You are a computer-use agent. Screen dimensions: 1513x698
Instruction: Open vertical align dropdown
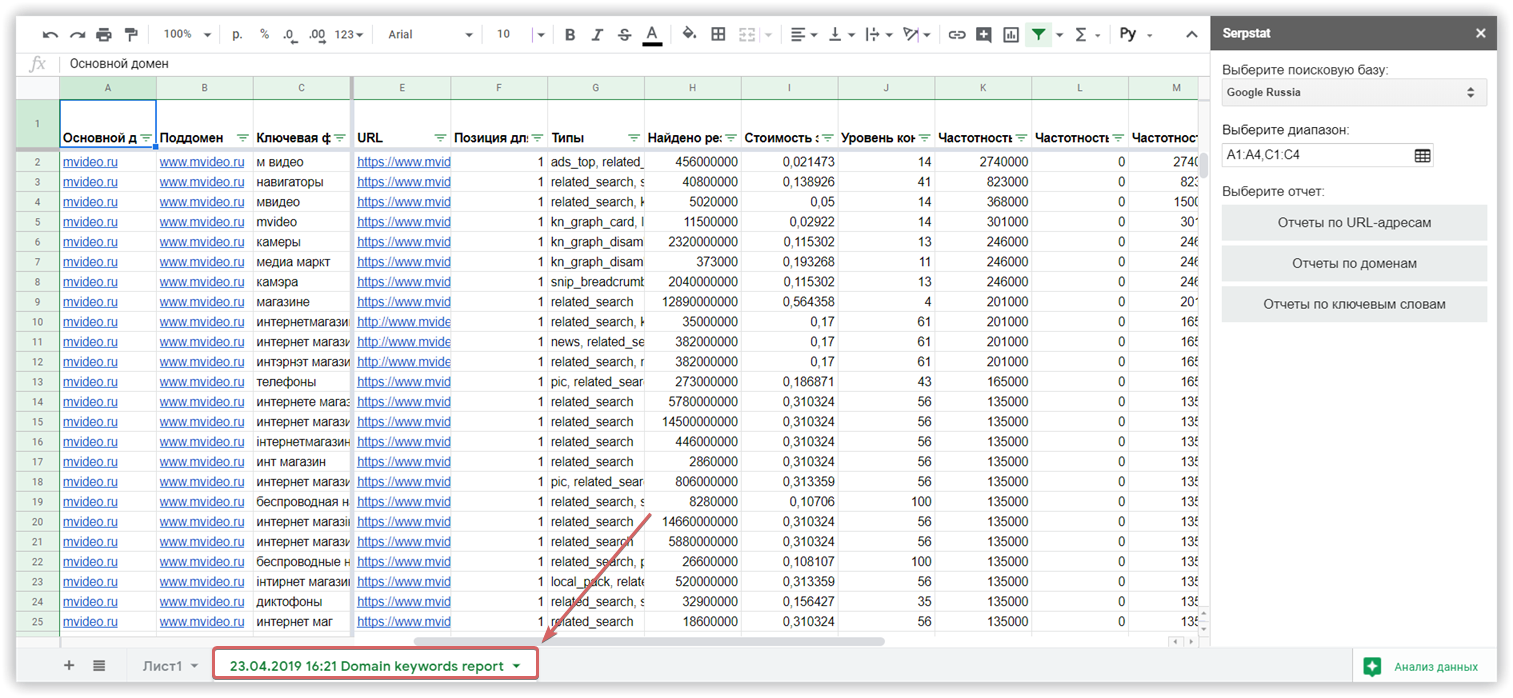(840, 35)
